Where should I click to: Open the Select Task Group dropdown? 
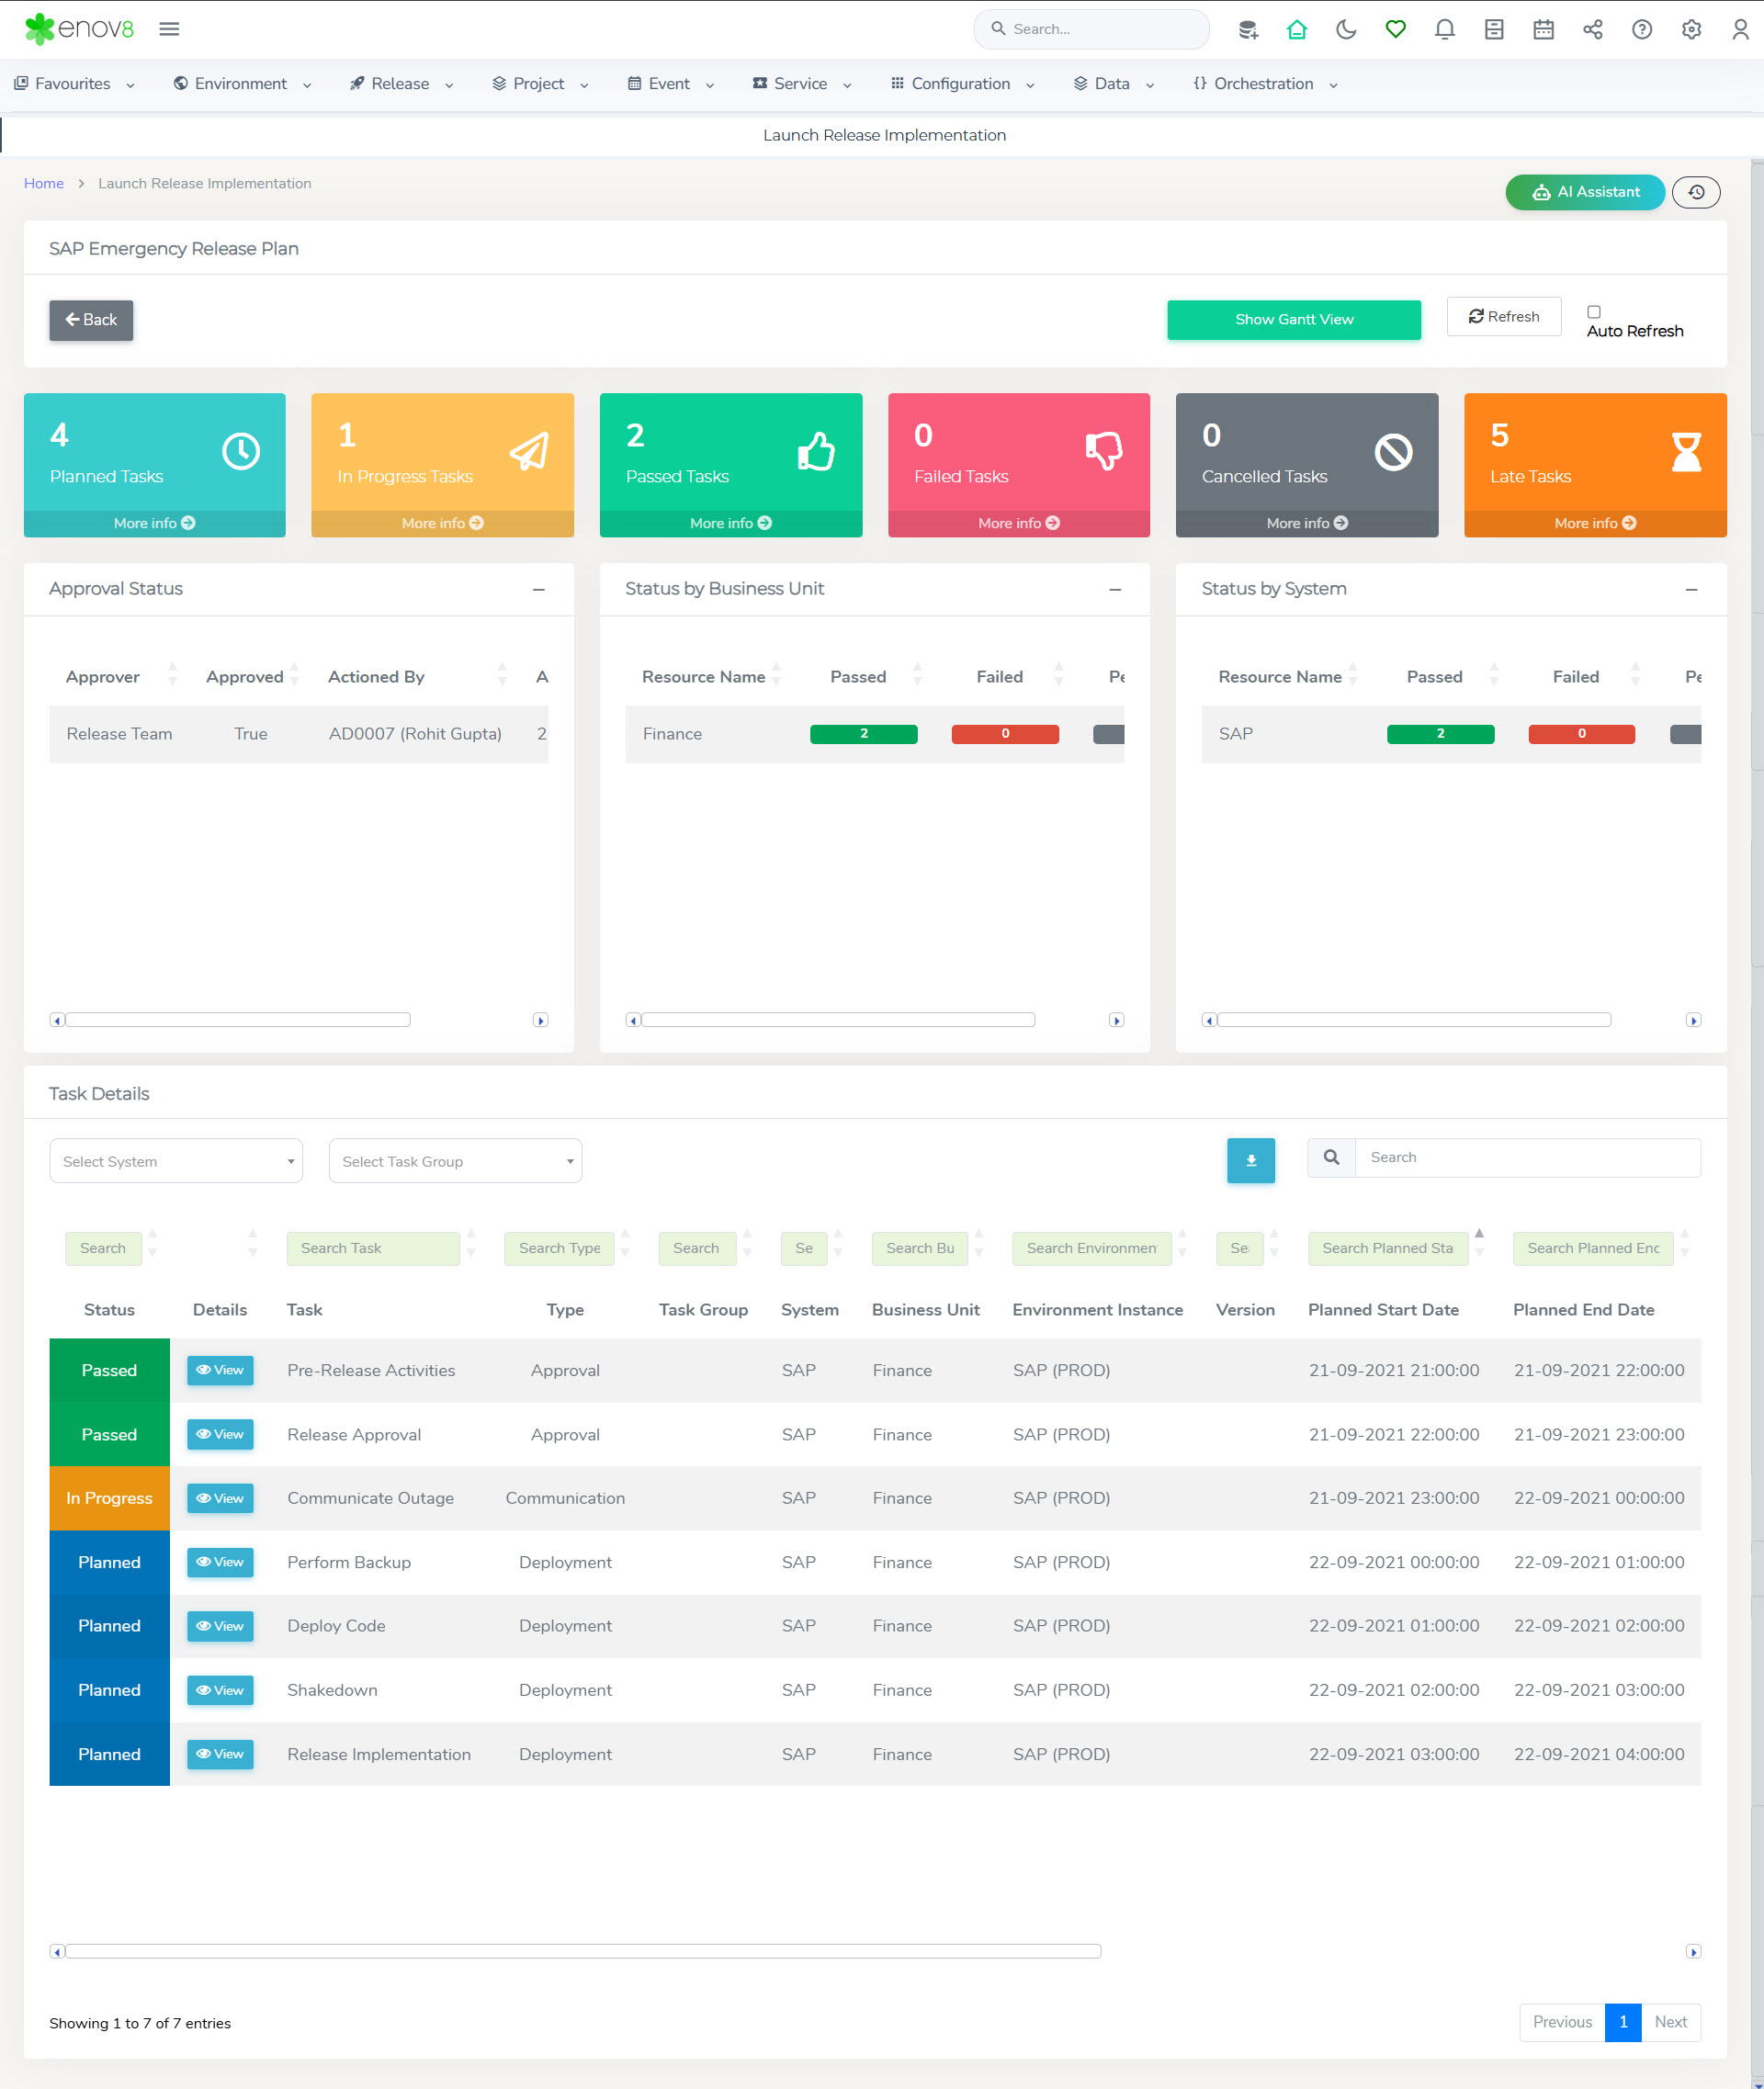(x=455, y=1161)
